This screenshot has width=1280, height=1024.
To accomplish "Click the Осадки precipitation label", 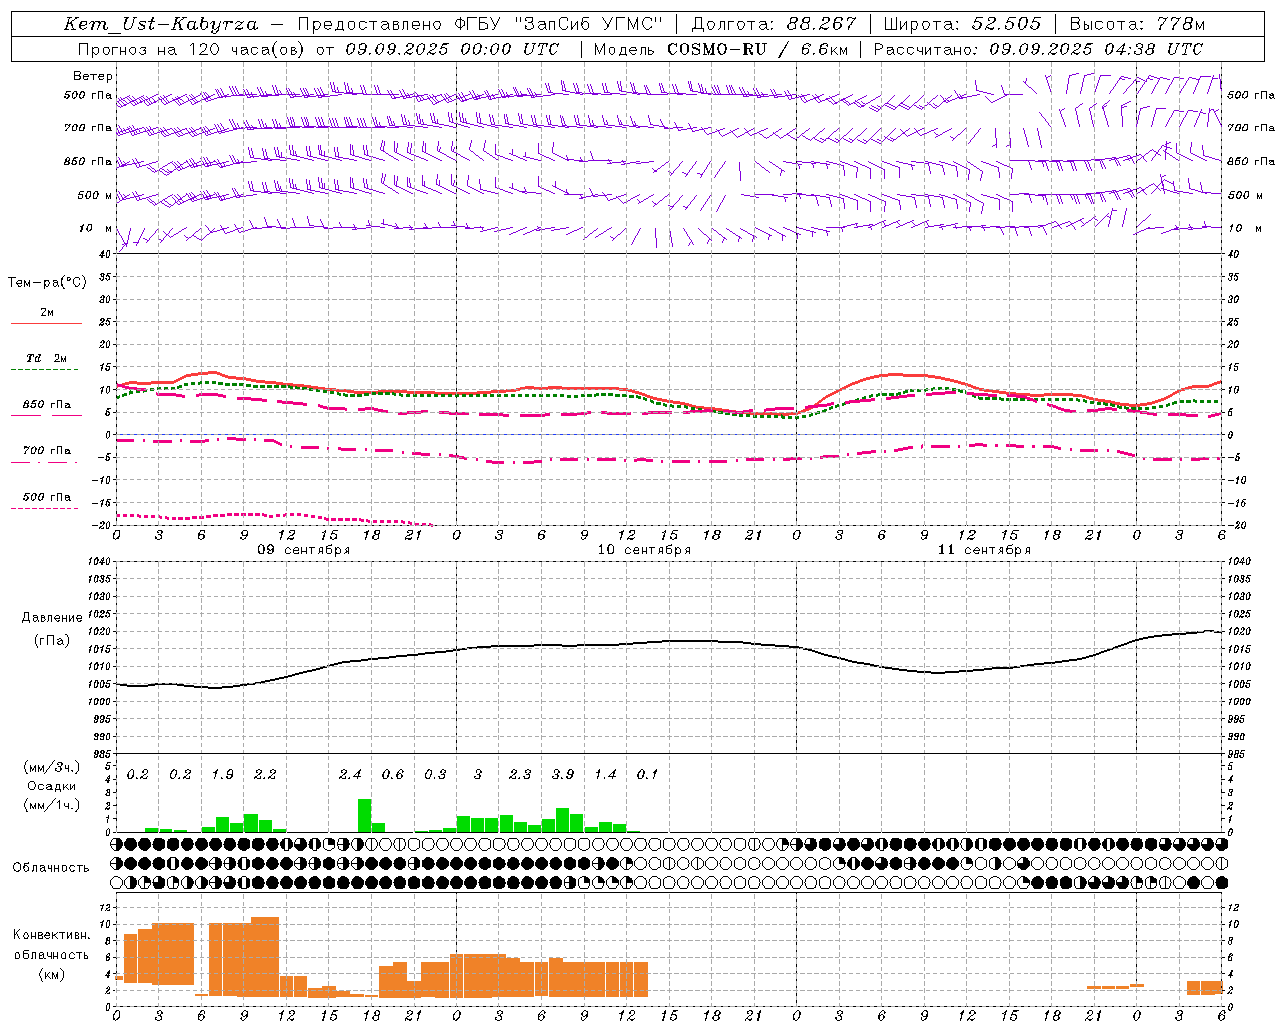I will (52, 786).
